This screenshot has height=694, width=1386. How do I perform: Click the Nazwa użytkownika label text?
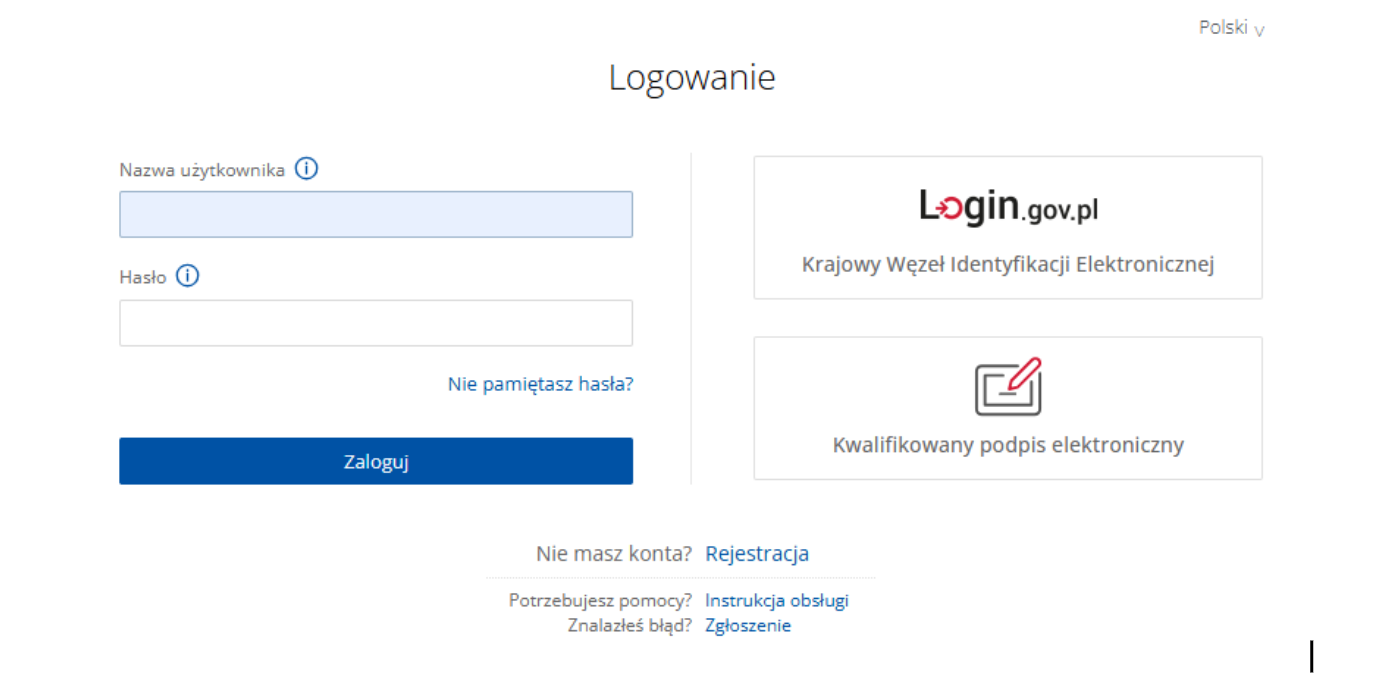(x=202, y=170)
